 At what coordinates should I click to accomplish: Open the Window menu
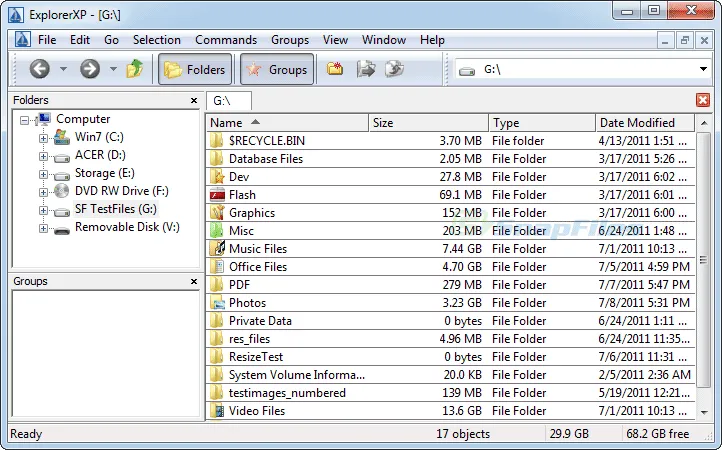(384, 40)
